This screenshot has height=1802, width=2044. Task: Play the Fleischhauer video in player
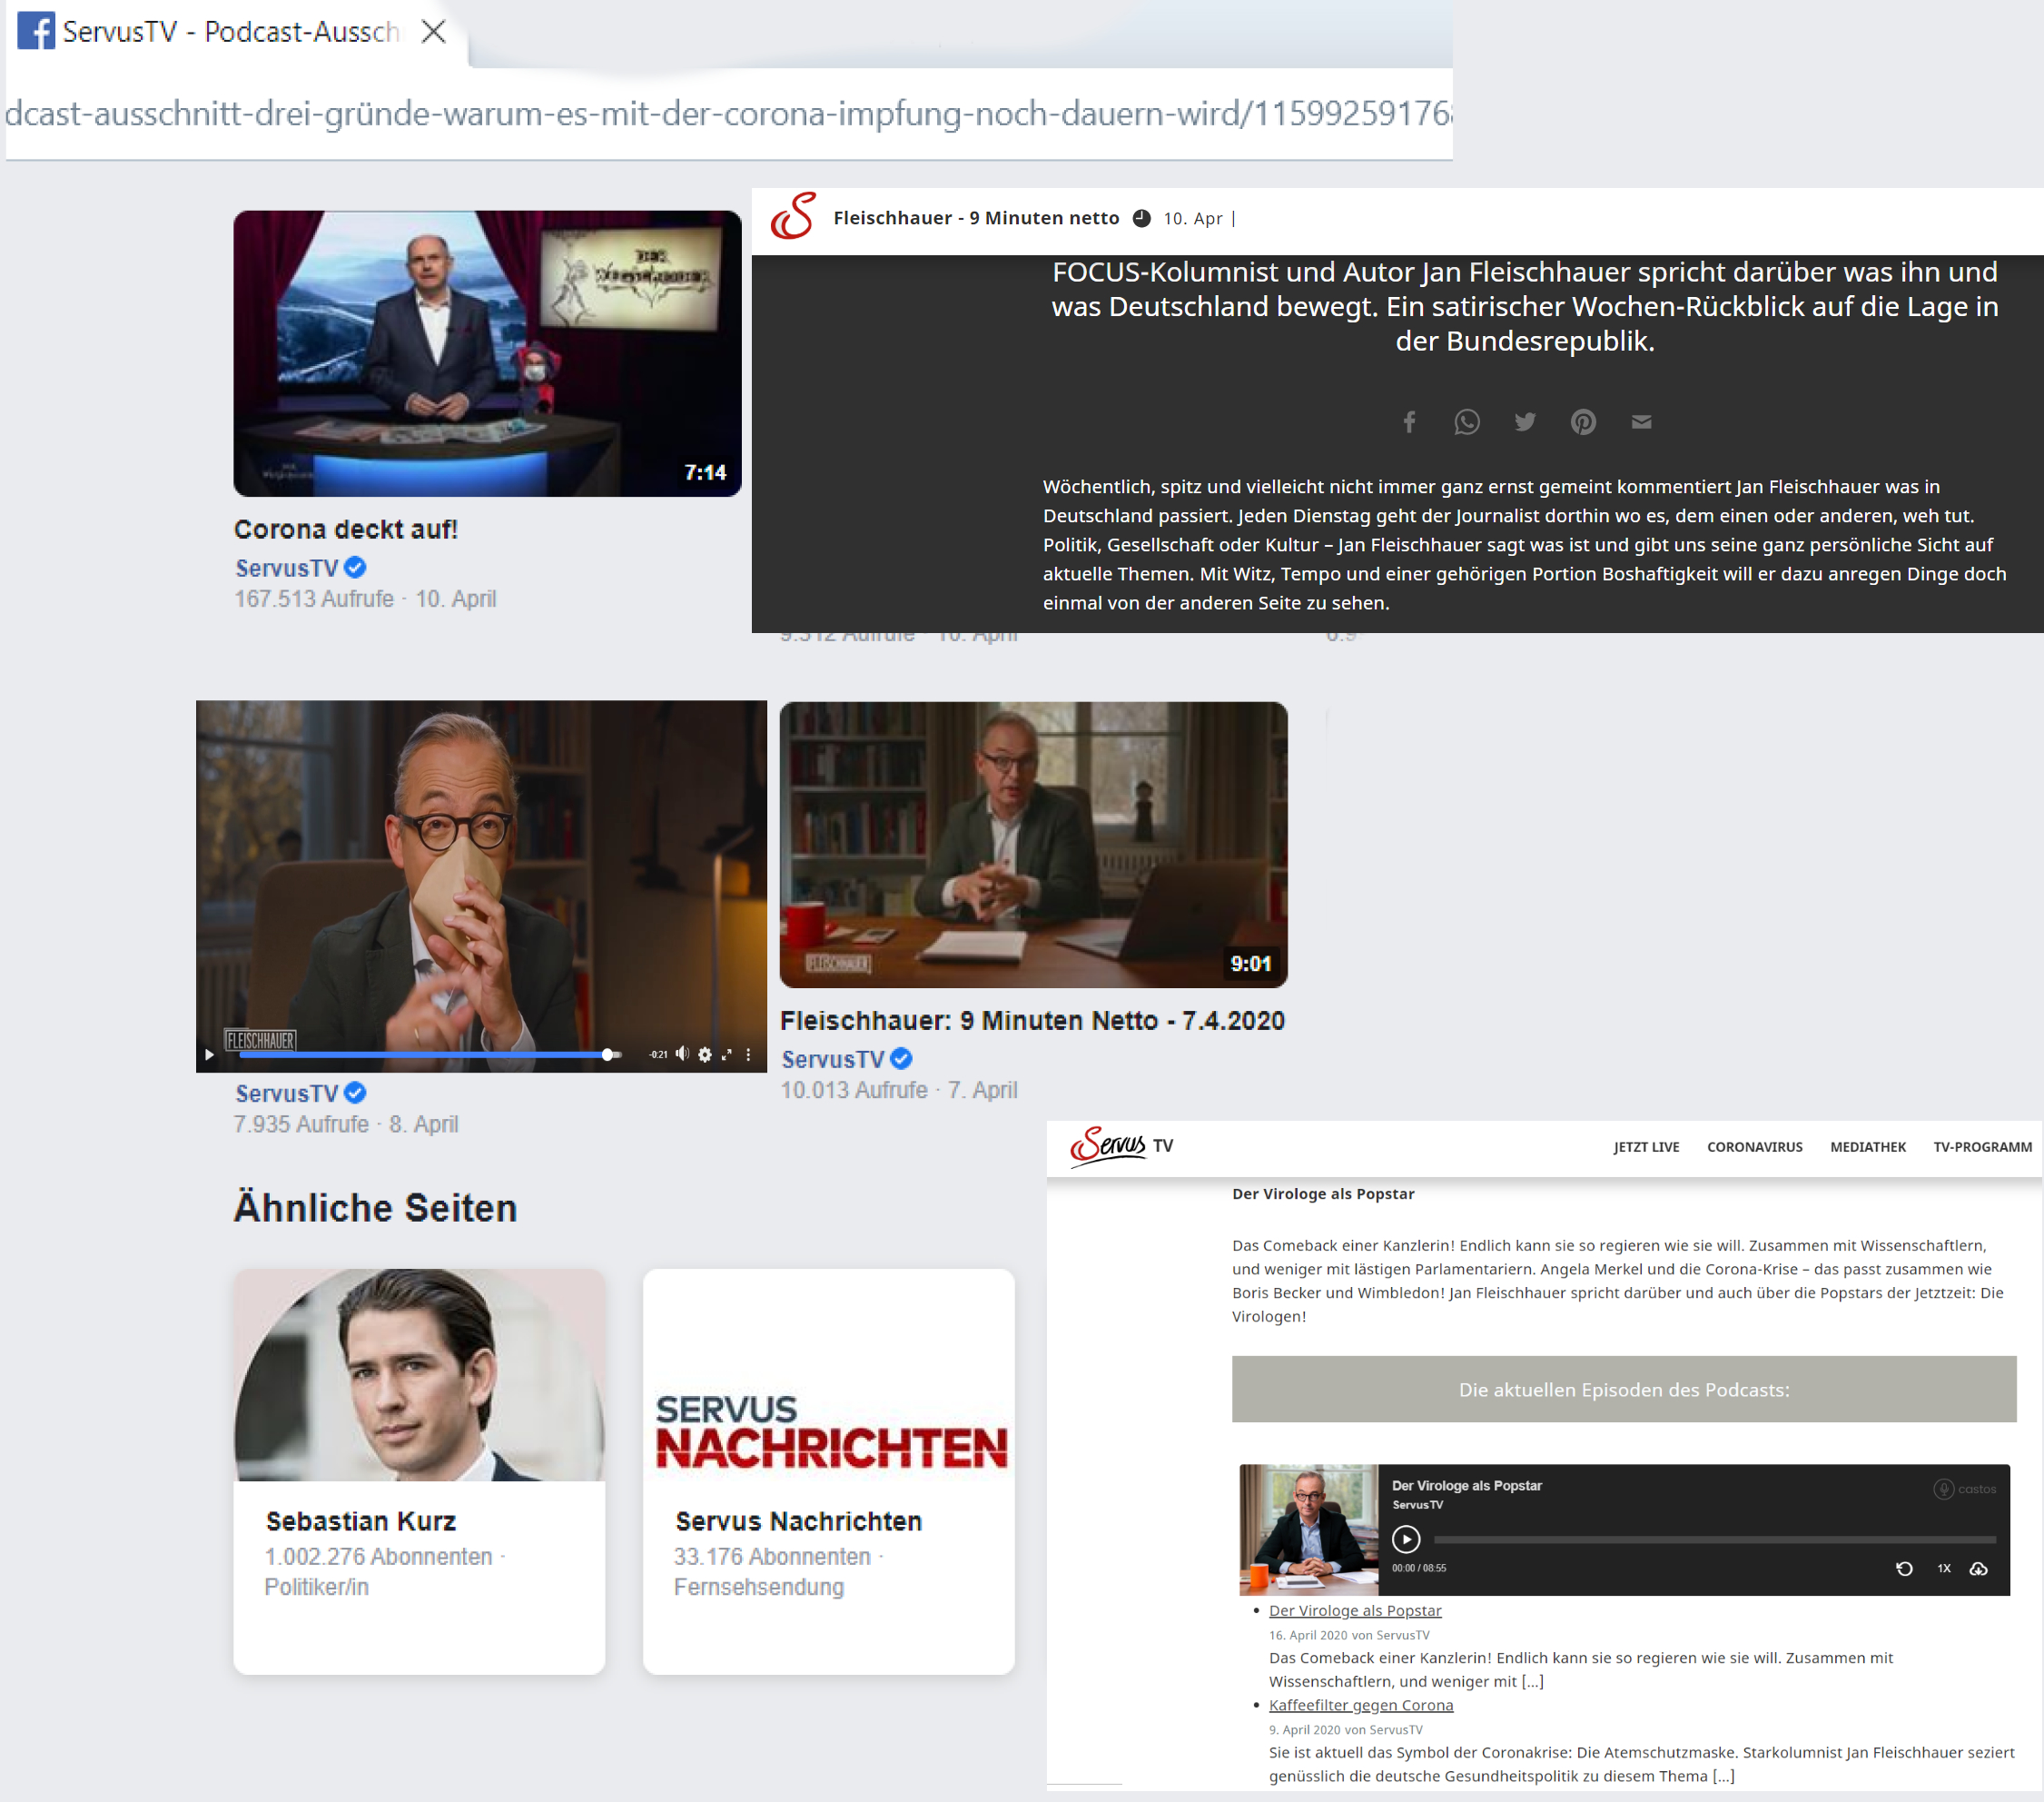point(209,1054)
